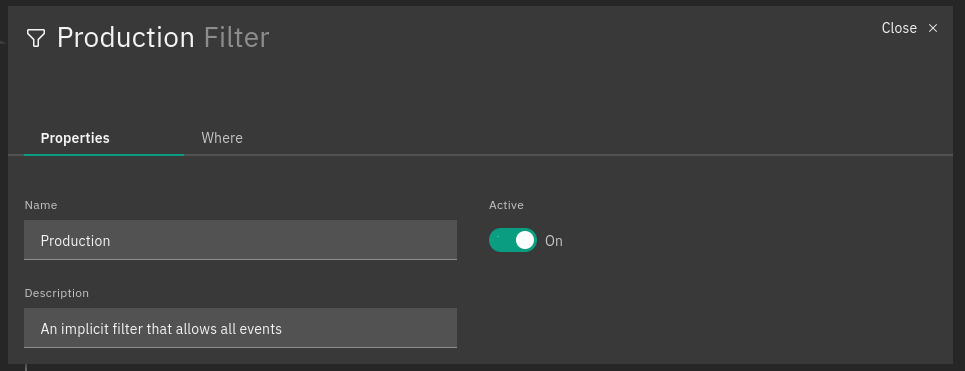Viewport: 965px width, 371px height.
Task: Focus the Name input field
Action: point(241,240)
